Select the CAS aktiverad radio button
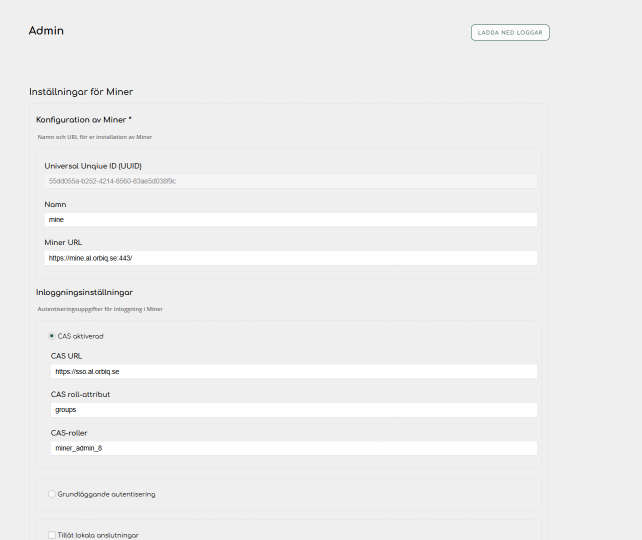 [x=52, y=336]
